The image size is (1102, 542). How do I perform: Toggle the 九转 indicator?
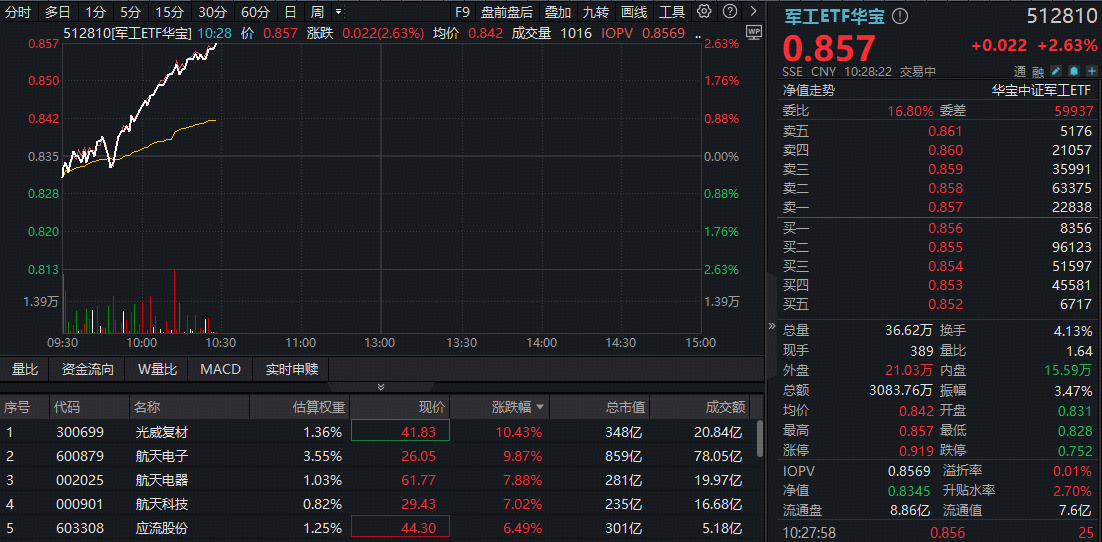coord(595,12)
